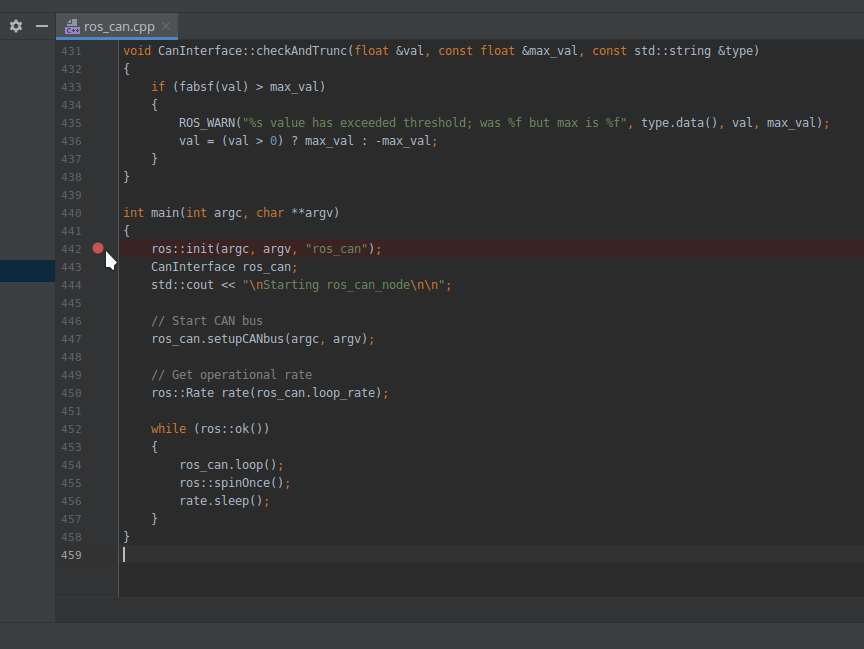The image size is (864, 649).
Task: Click on rate.sleep() call
Action: 224,501
